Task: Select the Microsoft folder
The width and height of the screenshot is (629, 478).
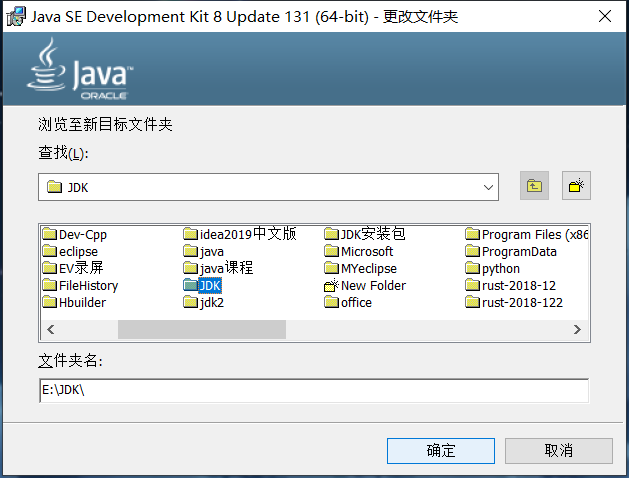Action: coord(359,252)
